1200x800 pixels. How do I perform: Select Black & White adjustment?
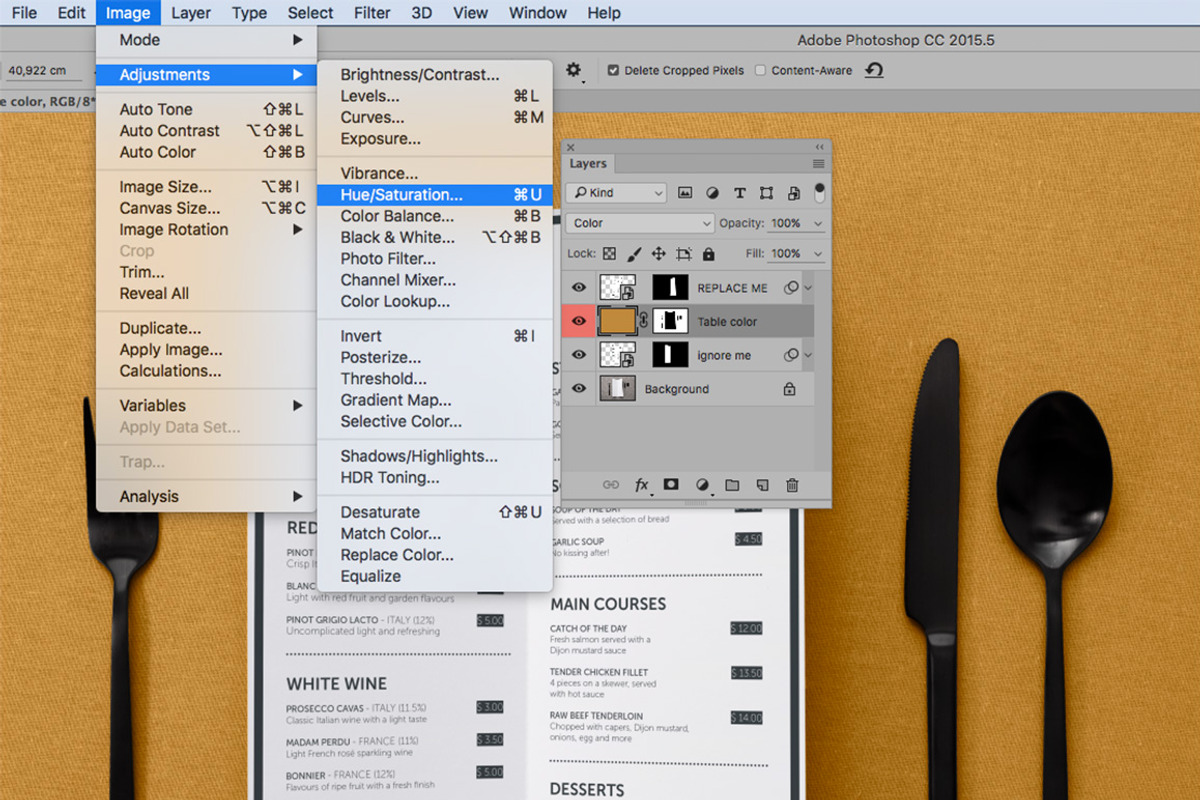point(435,237)
